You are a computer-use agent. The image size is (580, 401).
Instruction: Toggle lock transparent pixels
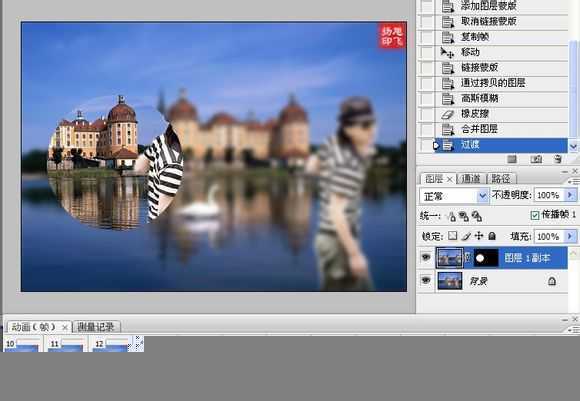(452, 236)
